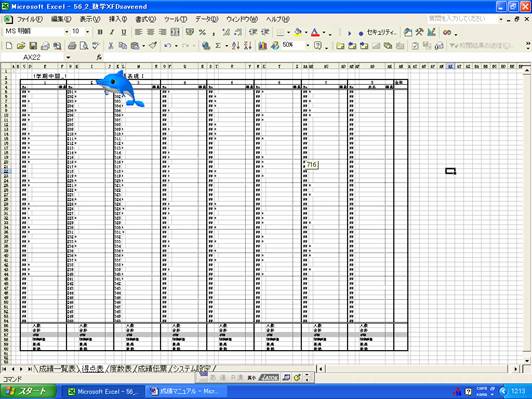Click the Chart Wizard icon
This screenshot has width=532, height=399.
click(262, 45)
